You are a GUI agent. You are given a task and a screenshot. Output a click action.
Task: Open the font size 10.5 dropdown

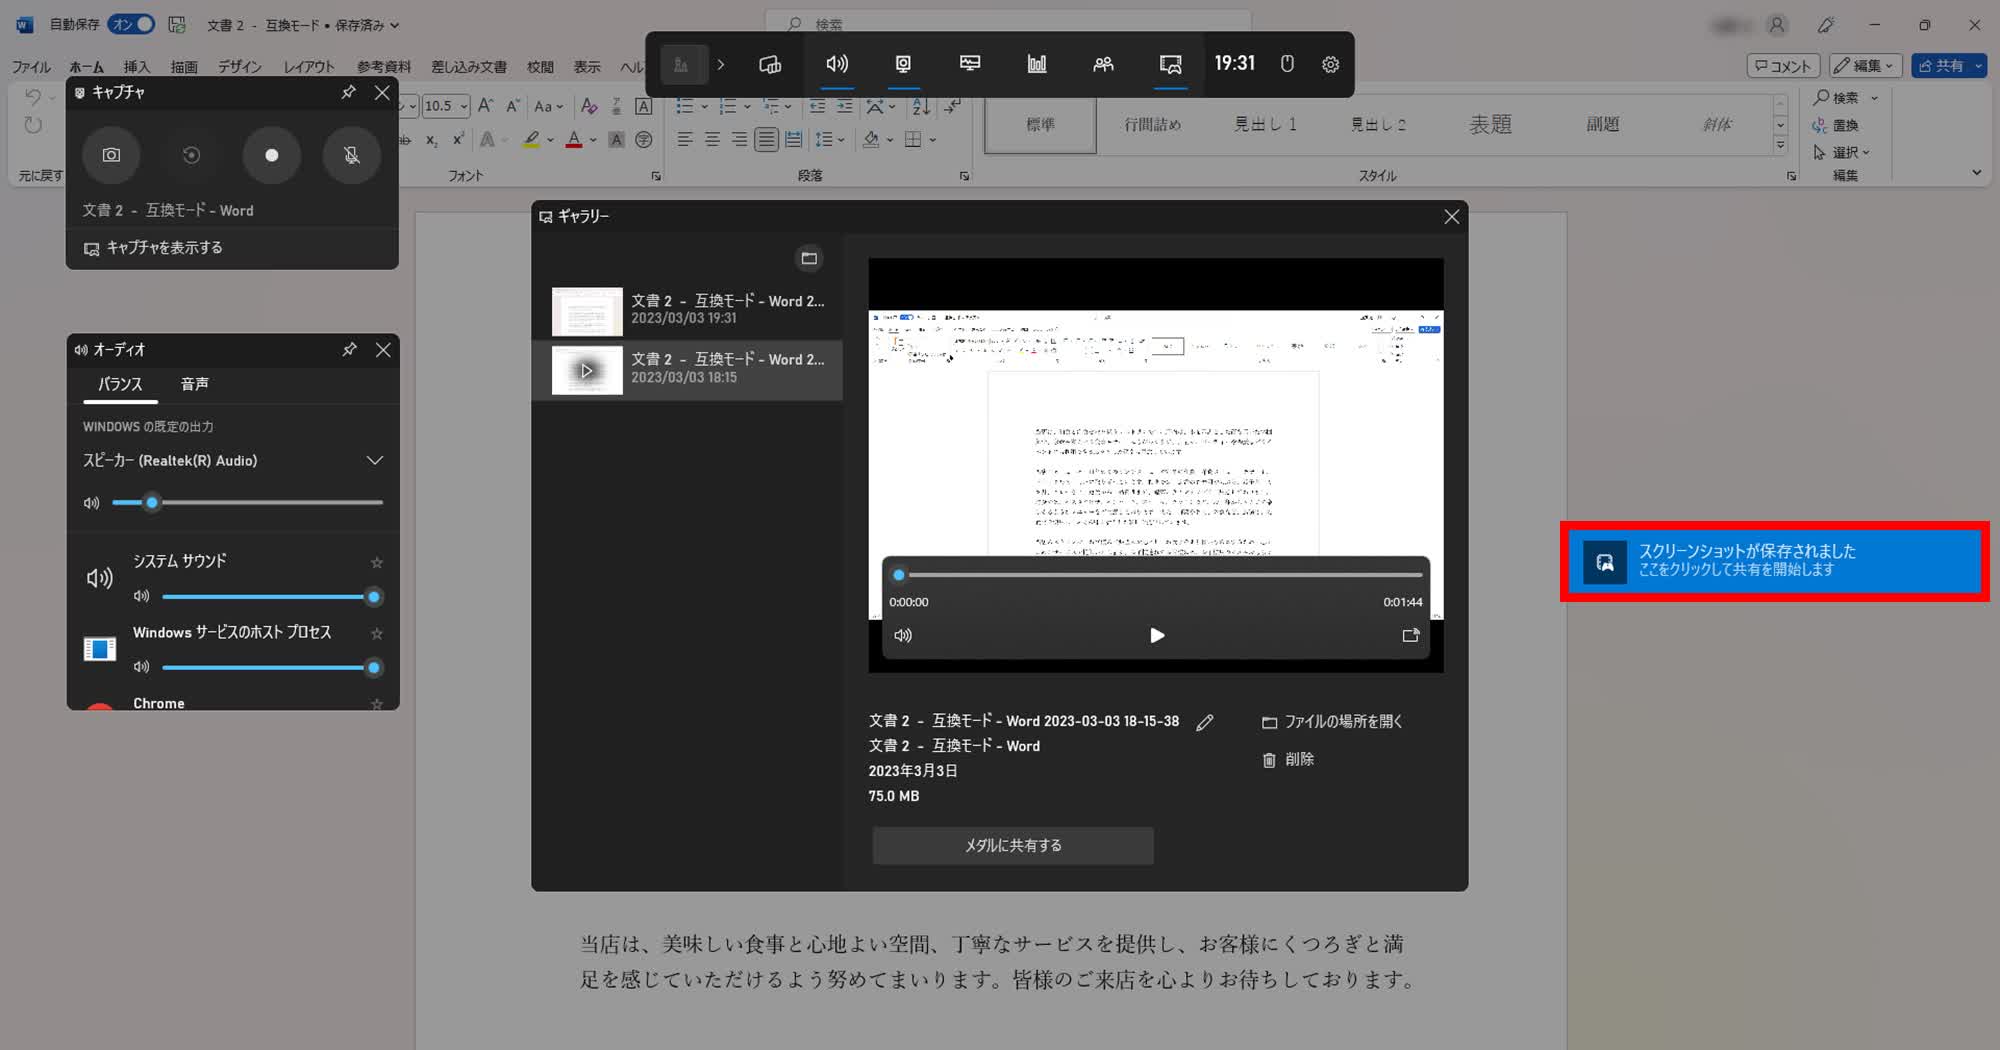[x=464, y=106]
